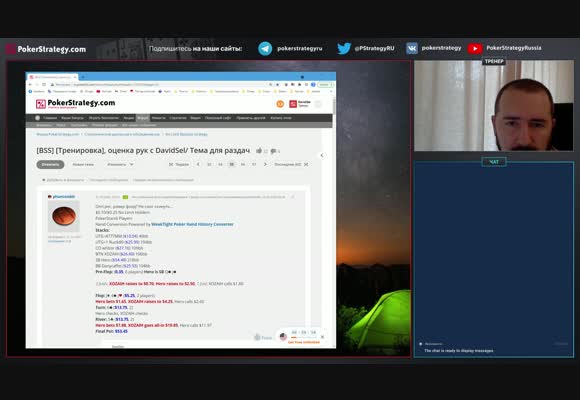580x400 pixels.
Task: Go to the previous page arrow
Action: (198, 164)
